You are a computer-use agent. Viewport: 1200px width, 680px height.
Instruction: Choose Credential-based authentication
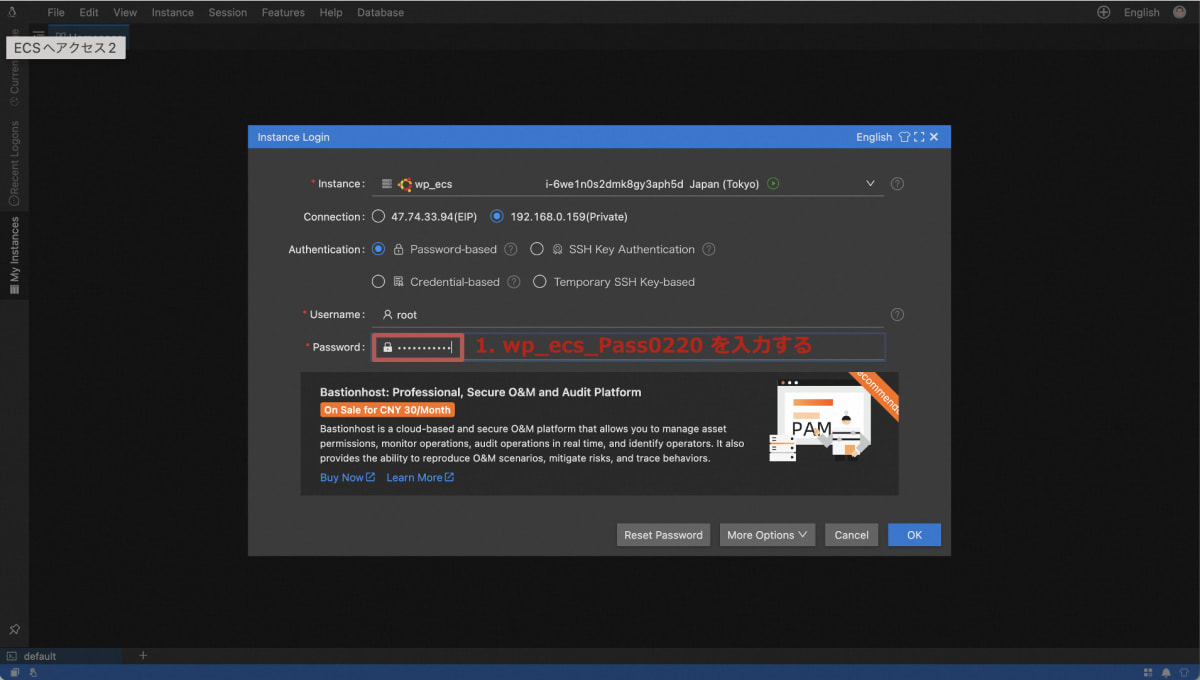(x=378, y=282)
